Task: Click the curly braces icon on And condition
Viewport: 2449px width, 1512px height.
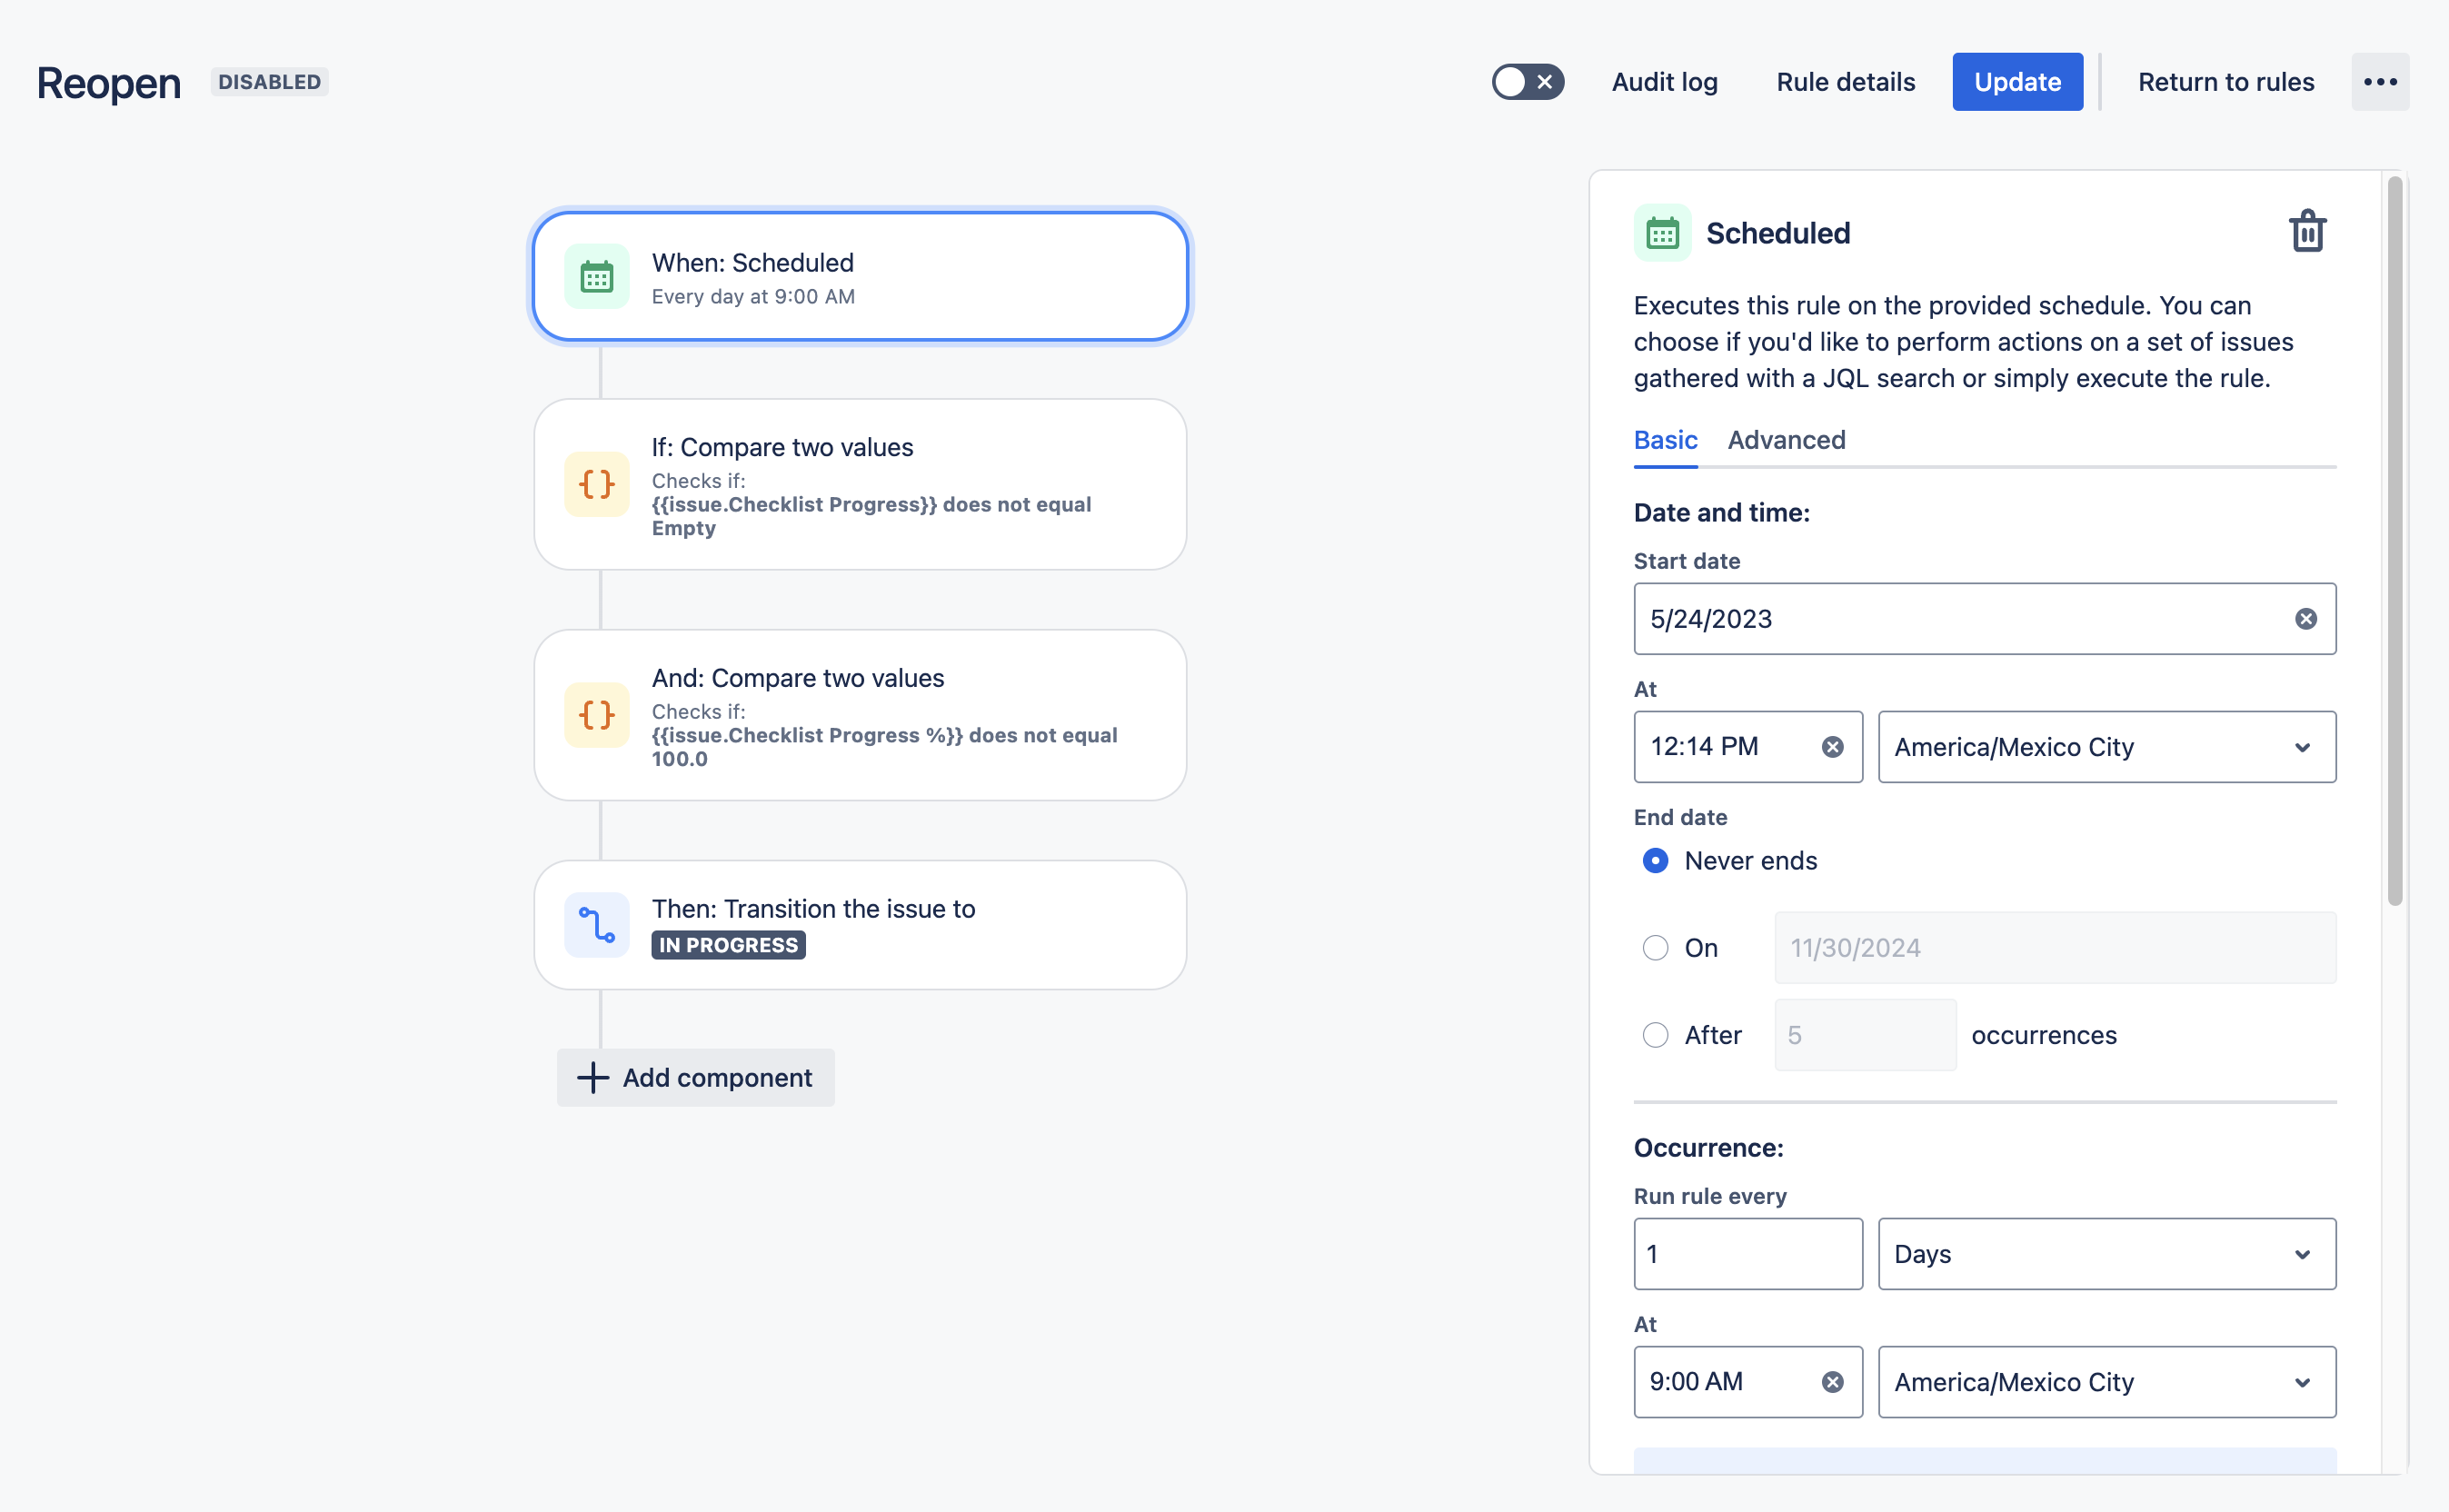Action: pyautogui.click(x=597, y=716)
